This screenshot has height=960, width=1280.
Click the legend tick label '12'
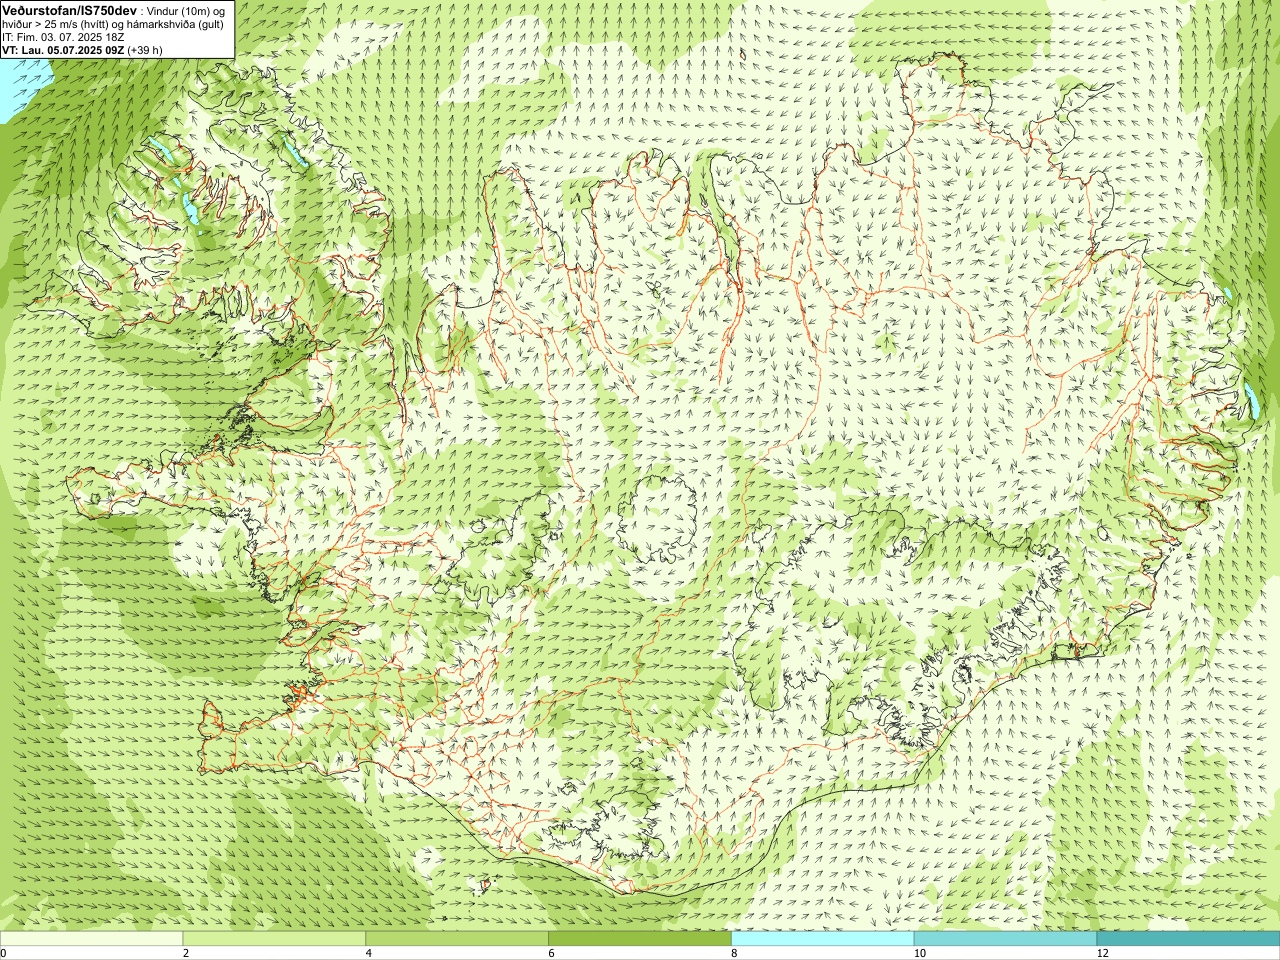coord(1103,953)
